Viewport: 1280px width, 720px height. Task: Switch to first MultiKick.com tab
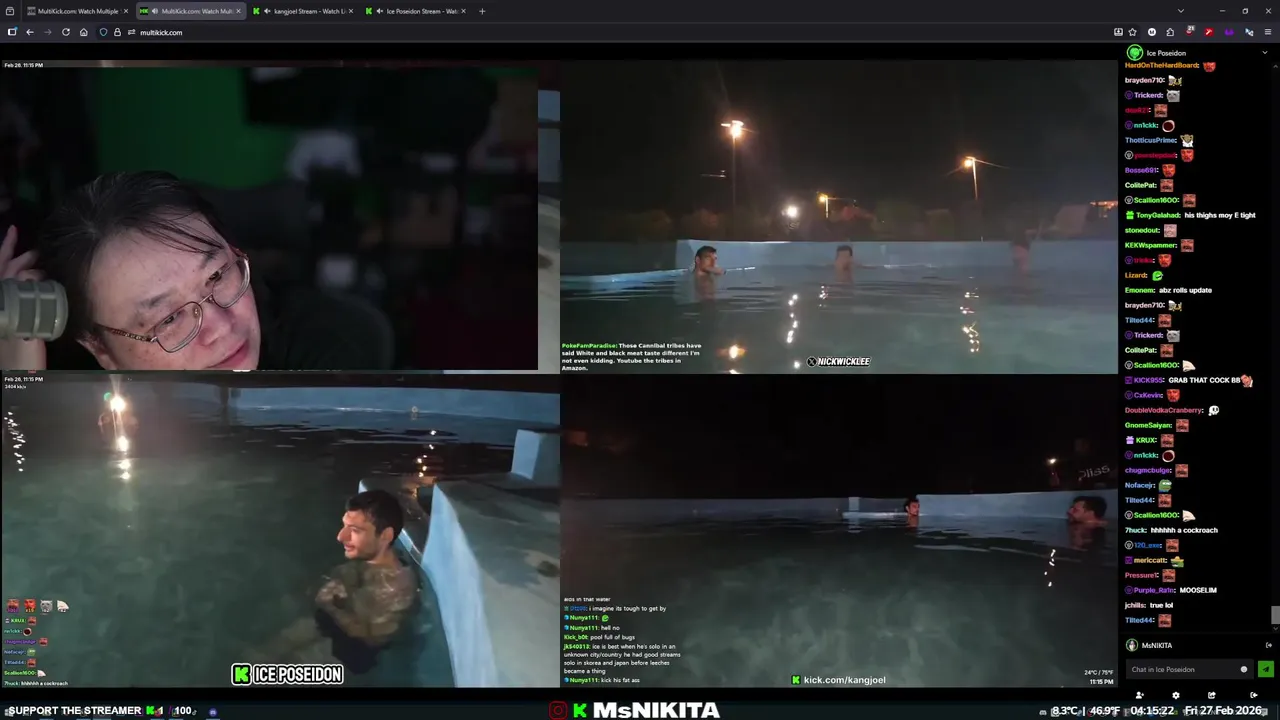click(78, 11)
